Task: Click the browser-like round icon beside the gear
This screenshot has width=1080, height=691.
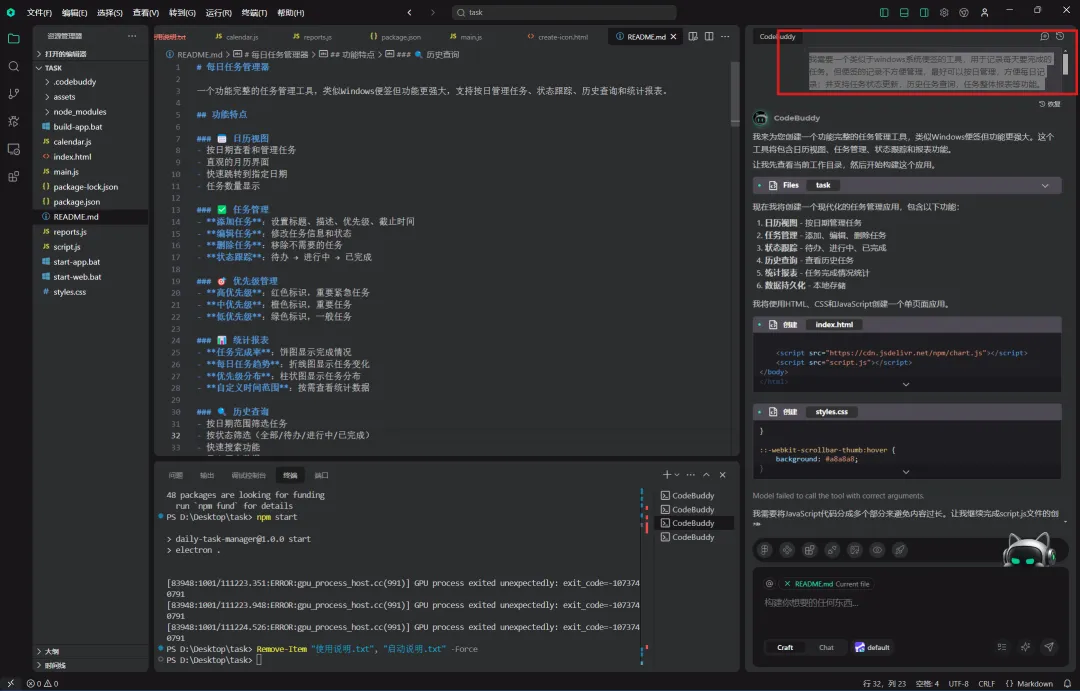Action: (x=964, y=12)
